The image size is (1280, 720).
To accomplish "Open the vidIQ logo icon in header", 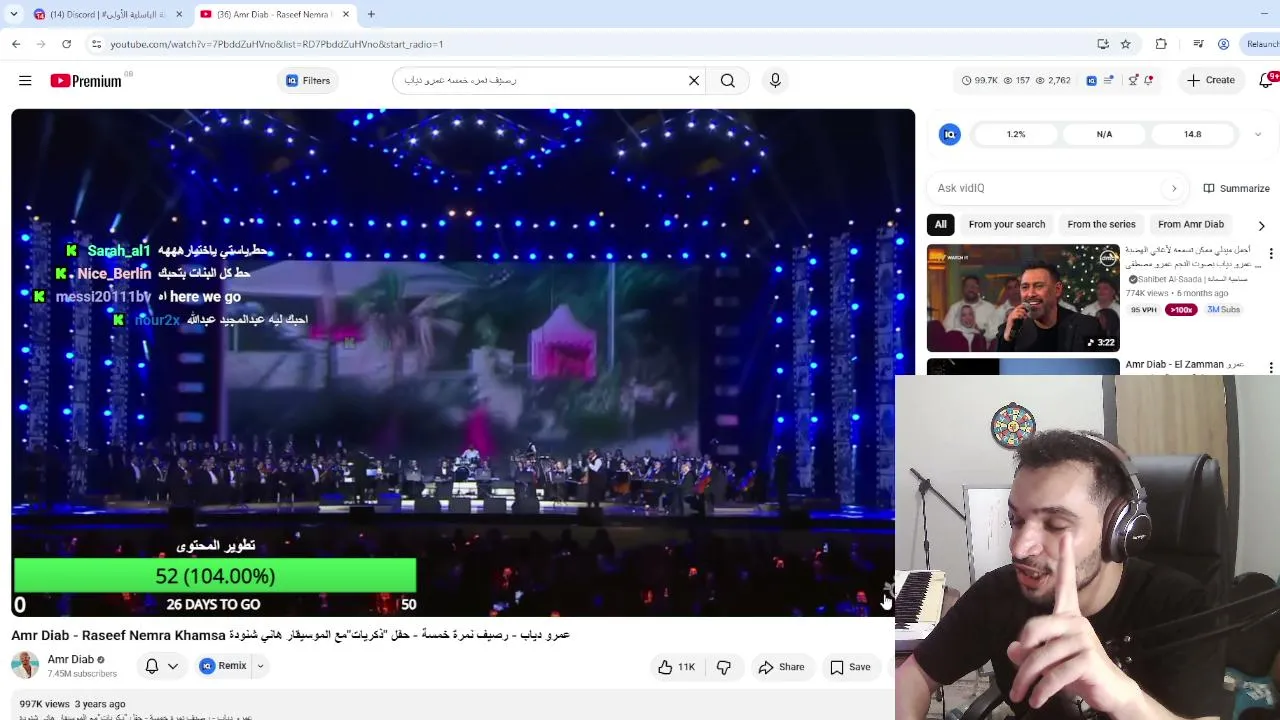I will coord(1091,81).
